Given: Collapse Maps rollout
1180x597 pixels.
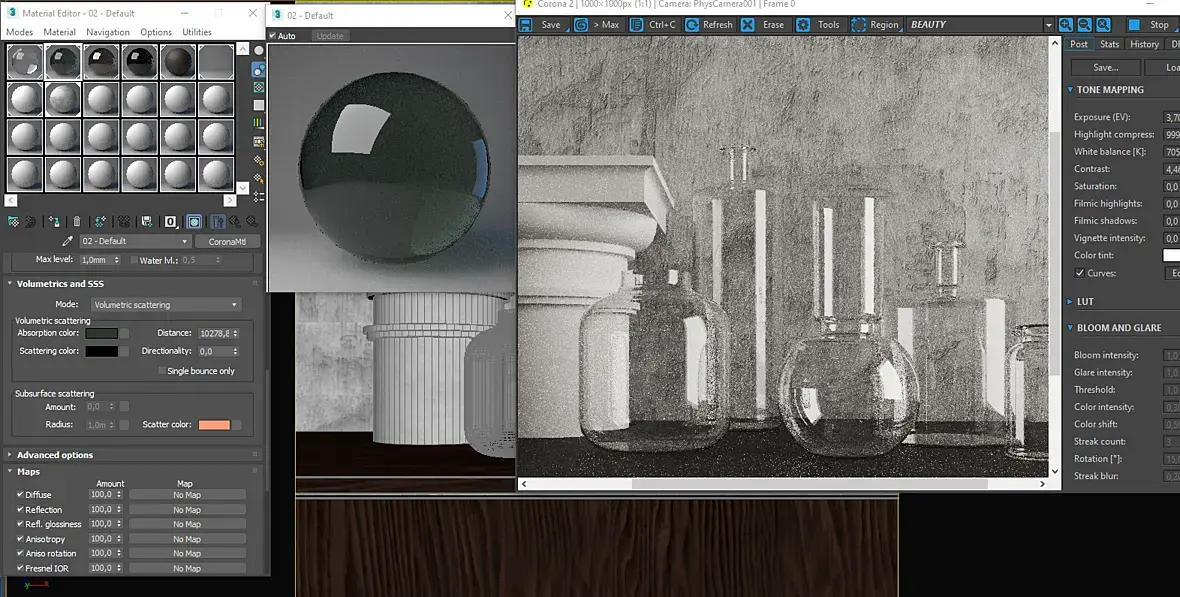Looking at the screenshot, I should (28, 471).
